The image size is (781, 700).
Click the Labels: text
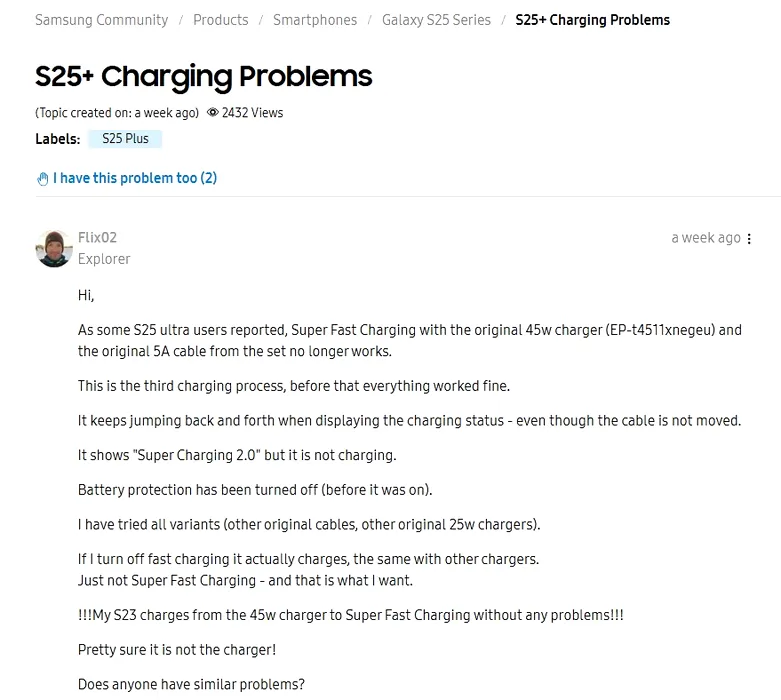tap(58, 139)
